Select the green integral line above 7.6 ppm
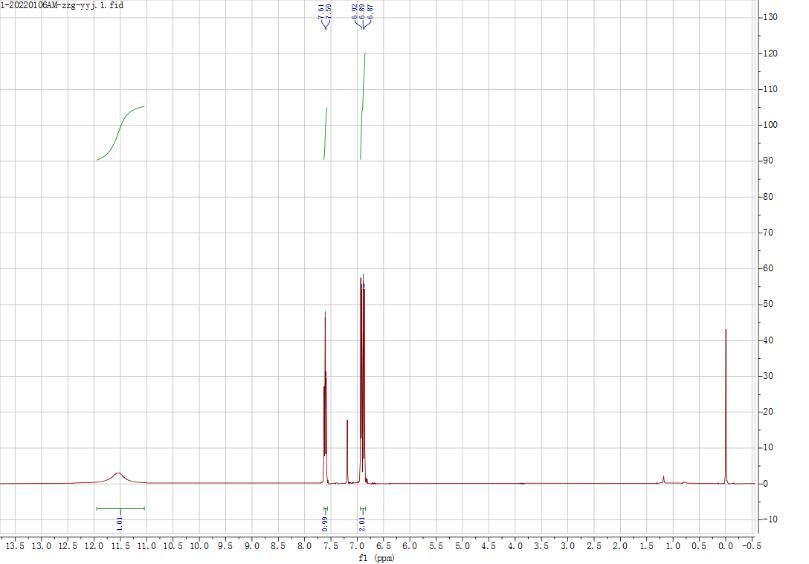 (x=325, y=133)
